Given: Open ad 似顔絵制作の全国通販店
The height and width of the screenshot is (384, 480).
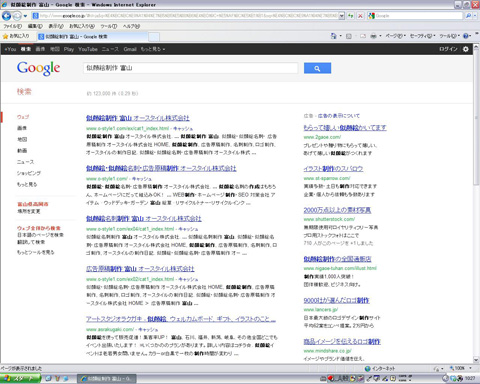Looking at the screenshot, I should [337, 259].
